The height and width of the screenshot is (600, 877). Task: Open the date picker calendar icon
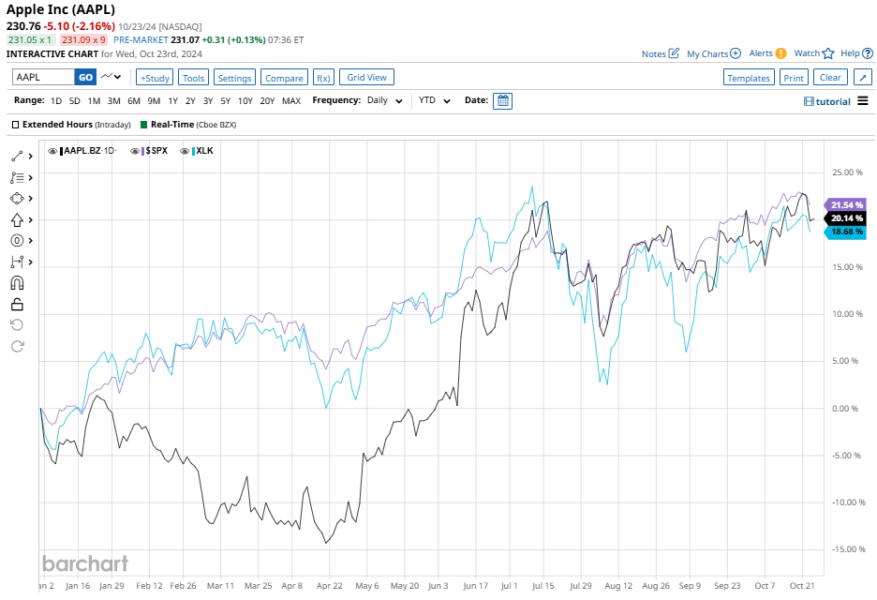(502, 101)
